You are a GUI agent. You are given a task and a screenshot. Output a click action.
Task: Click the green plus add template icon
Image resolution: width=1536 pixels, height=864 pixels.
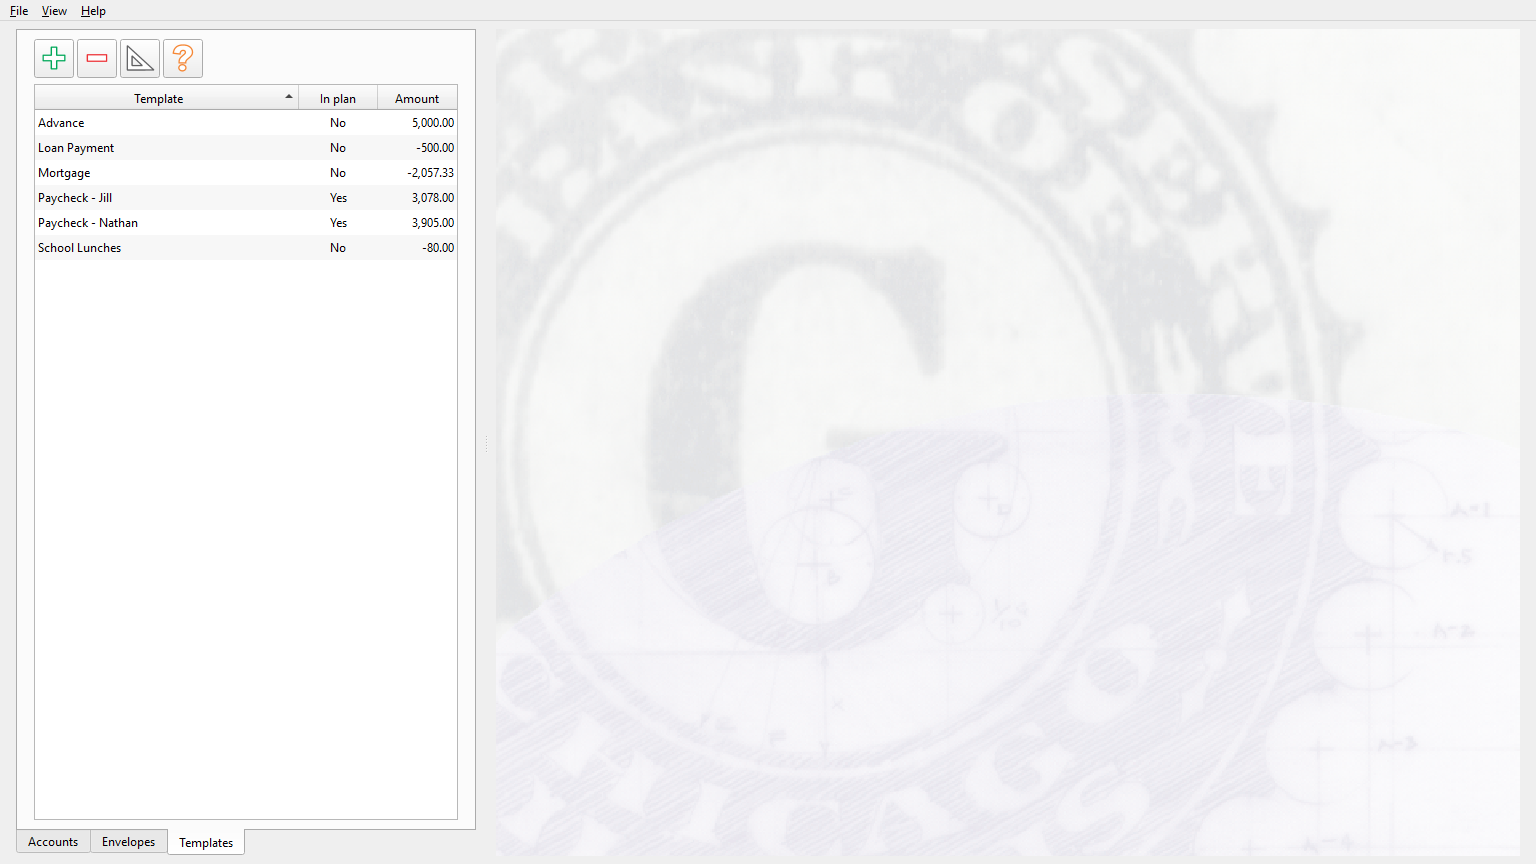54,59
